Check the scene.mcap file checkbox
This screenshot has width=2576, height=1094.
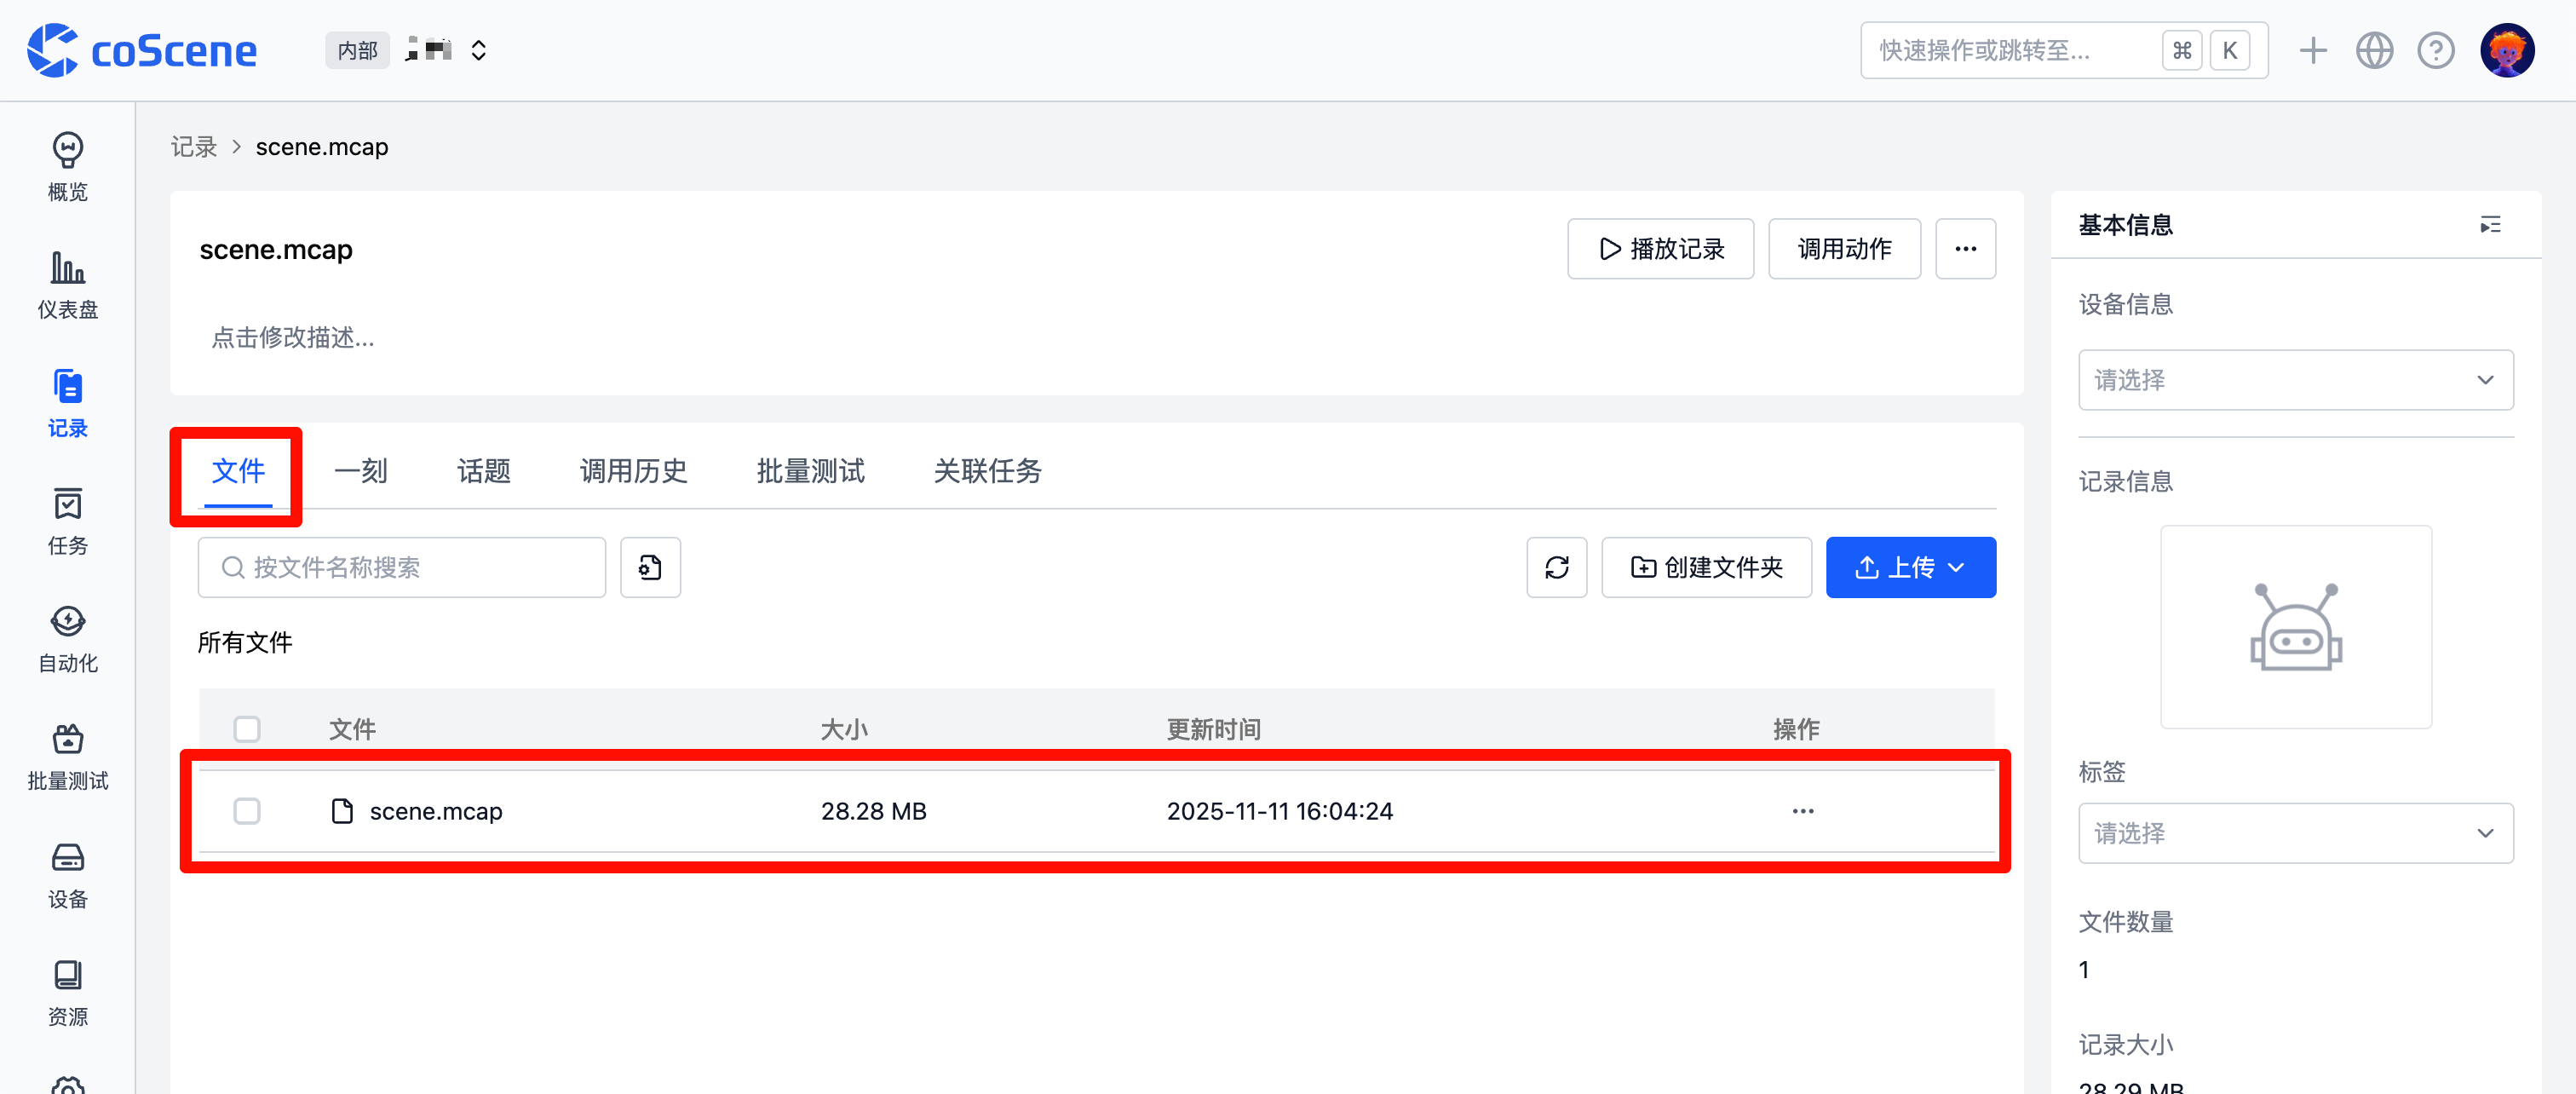(x=247, y=811)
